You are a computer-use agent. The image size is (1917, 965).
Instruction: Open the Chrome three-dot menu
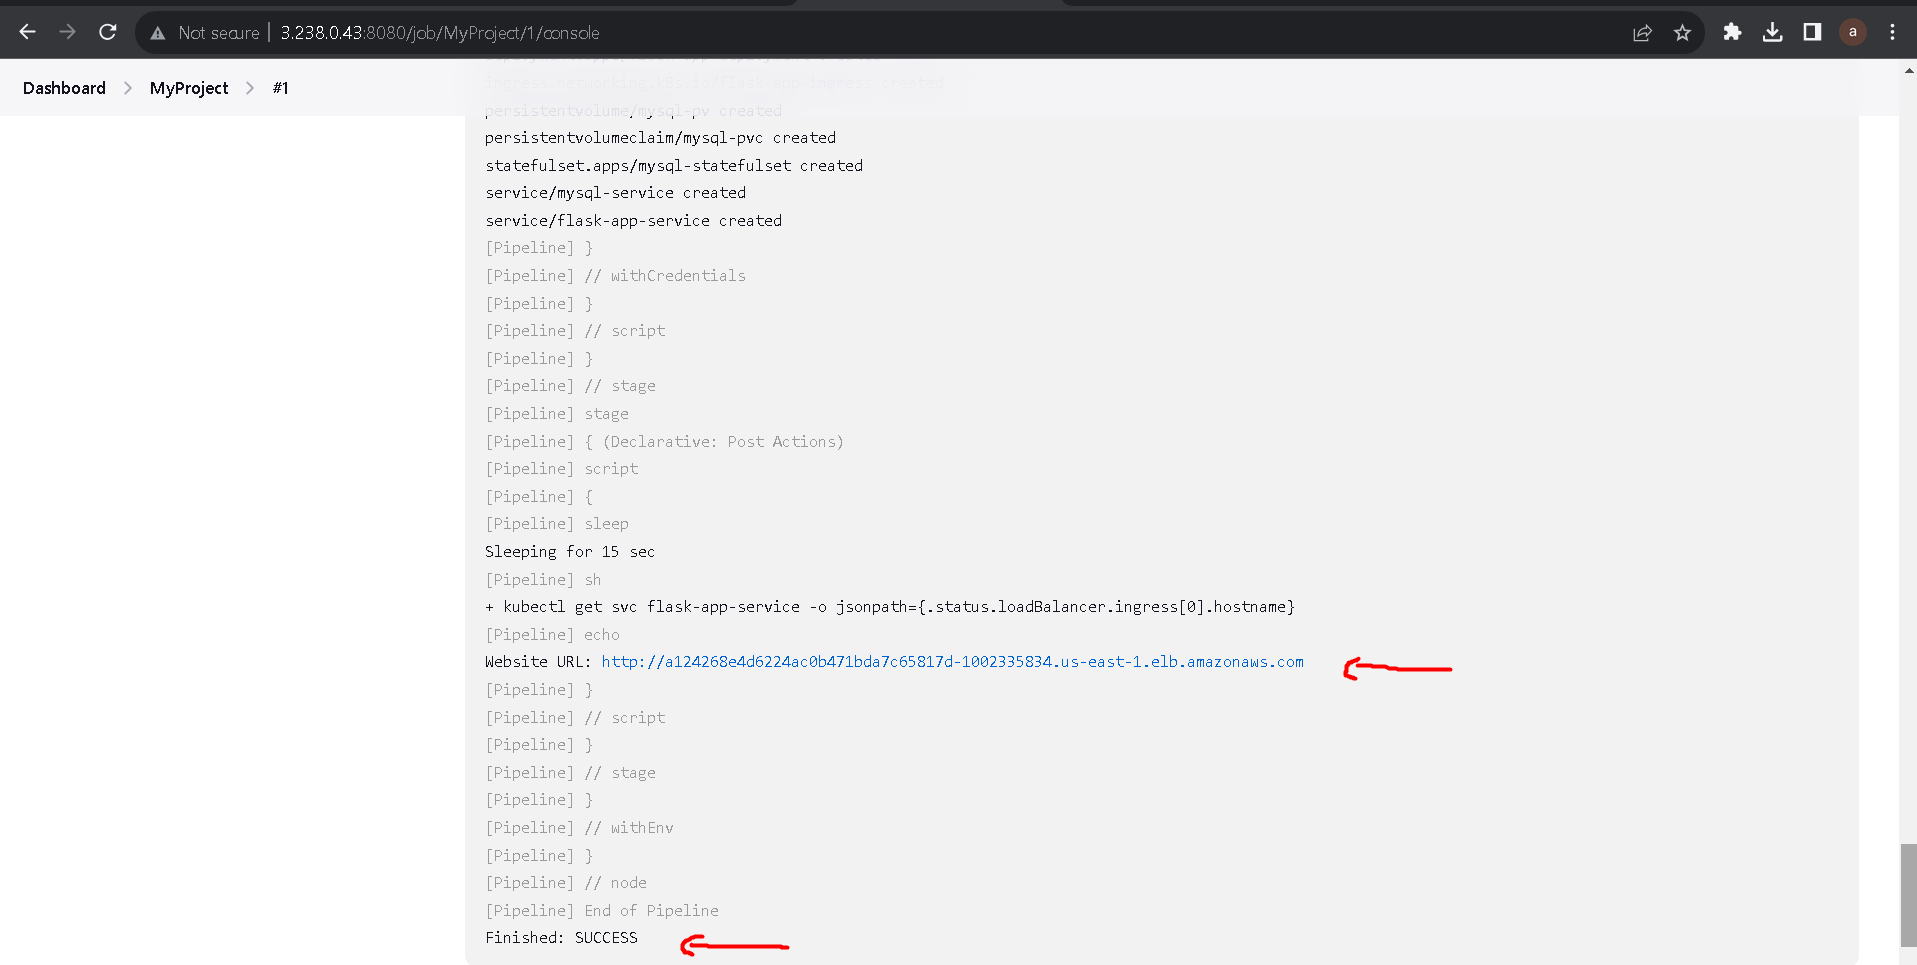click(1891, 32)
